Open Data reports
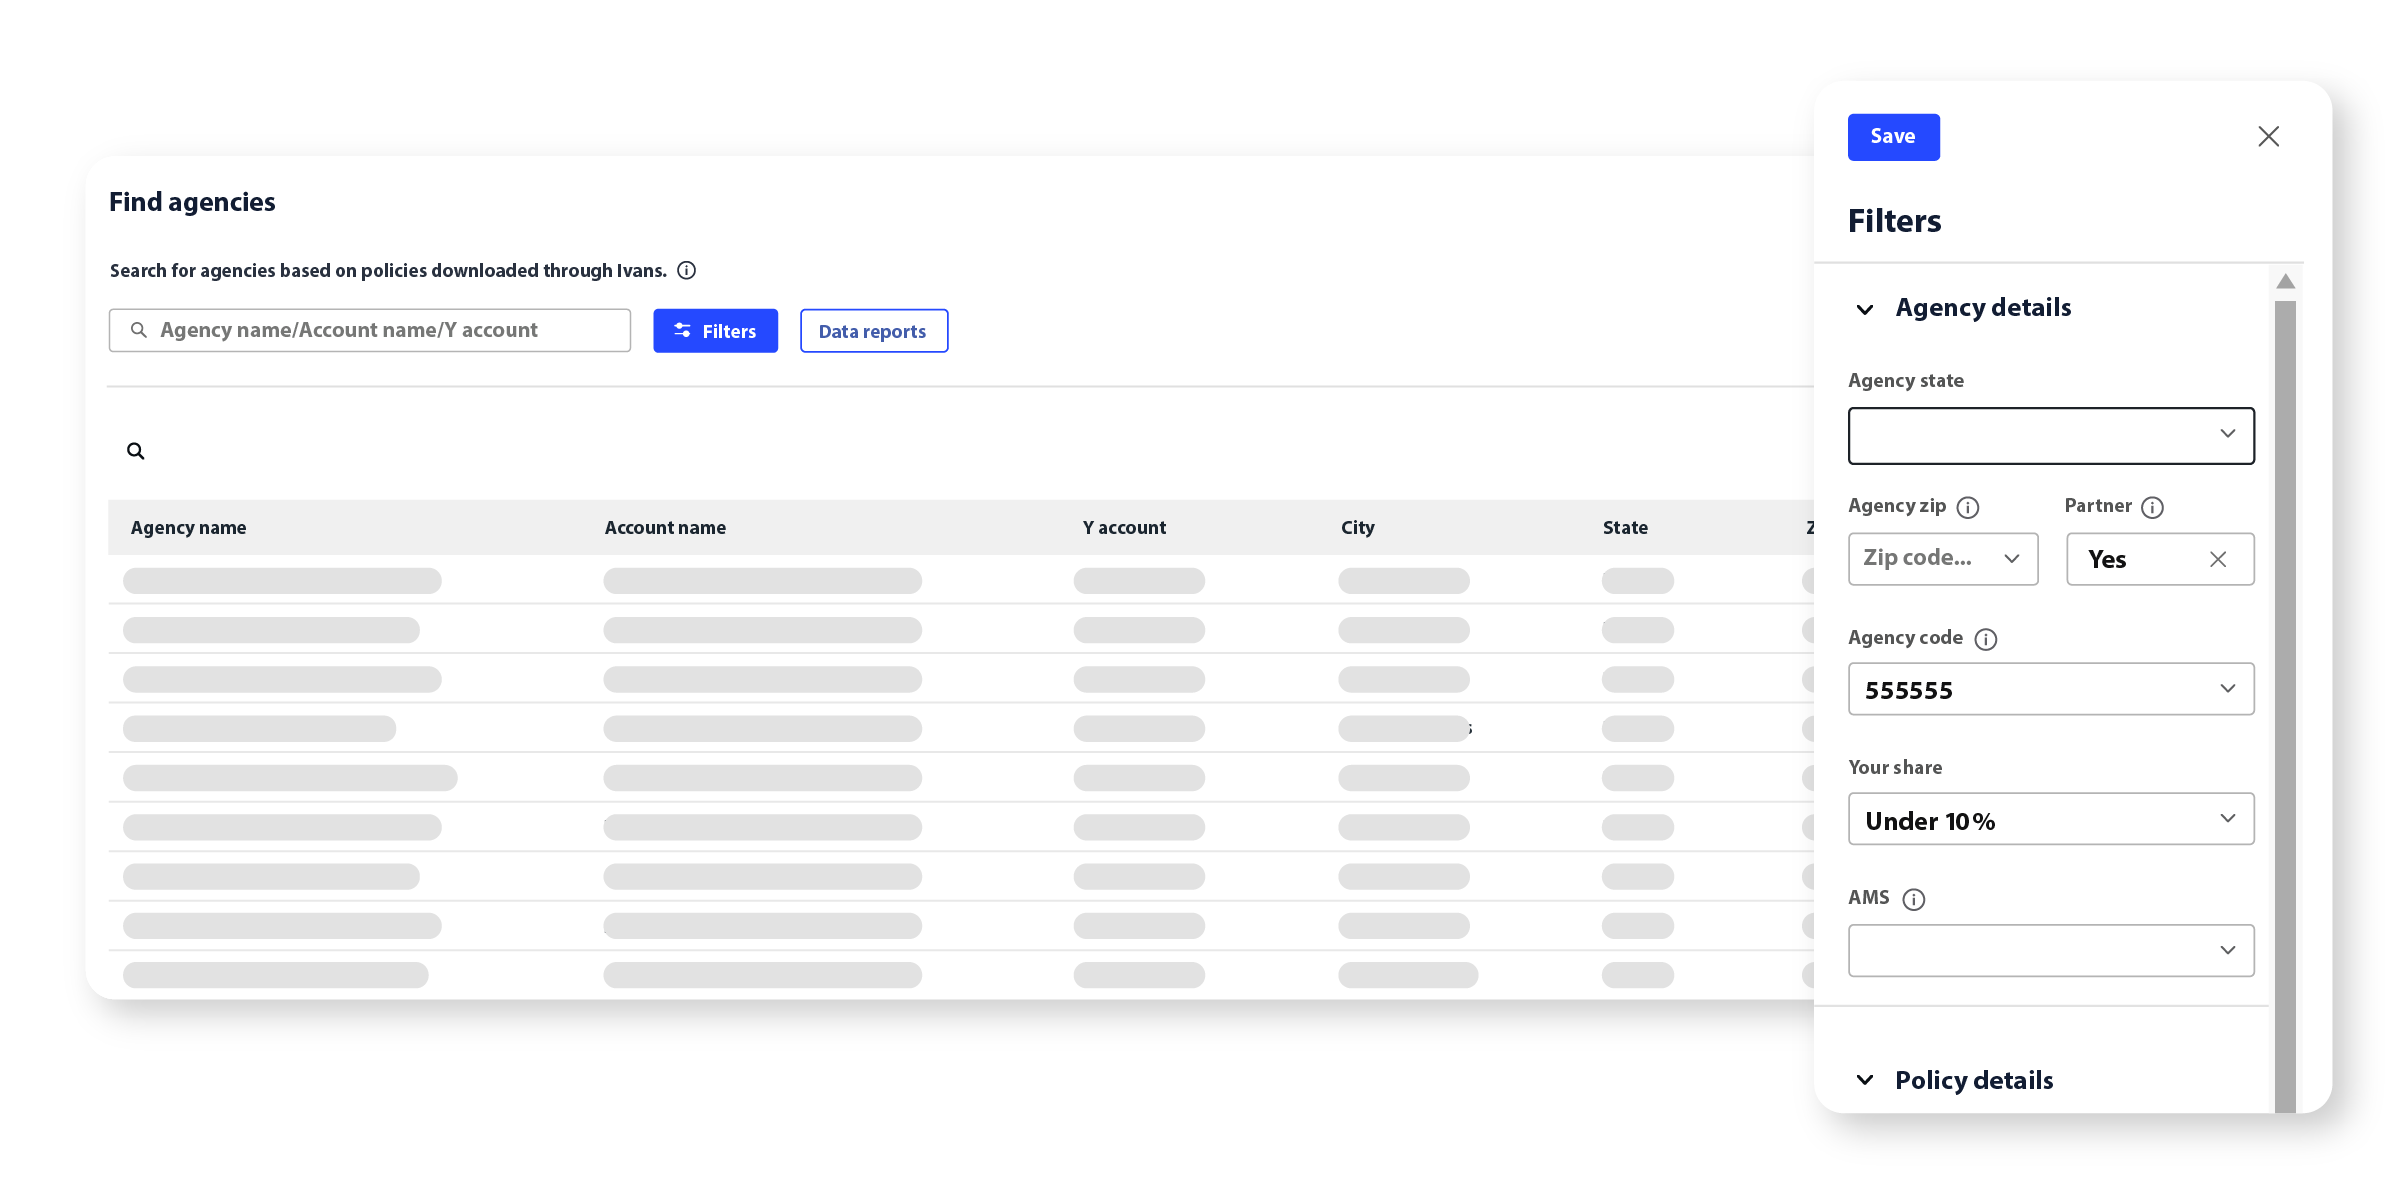 [873, 331]
